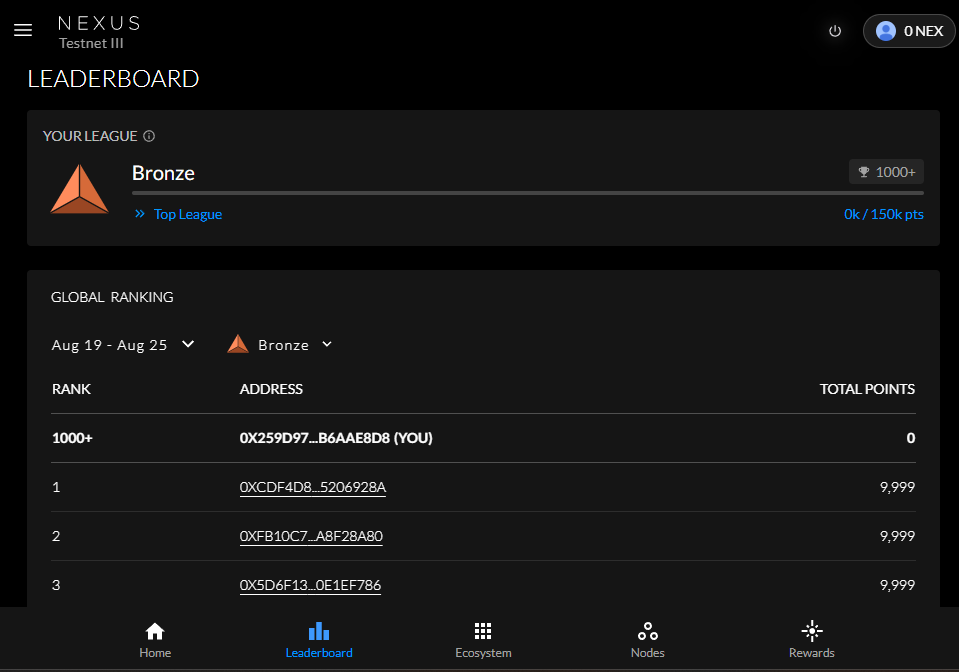Click the power disconnect icon
The height and width of the screenshot is (672, 959).
tap(834, 31)
